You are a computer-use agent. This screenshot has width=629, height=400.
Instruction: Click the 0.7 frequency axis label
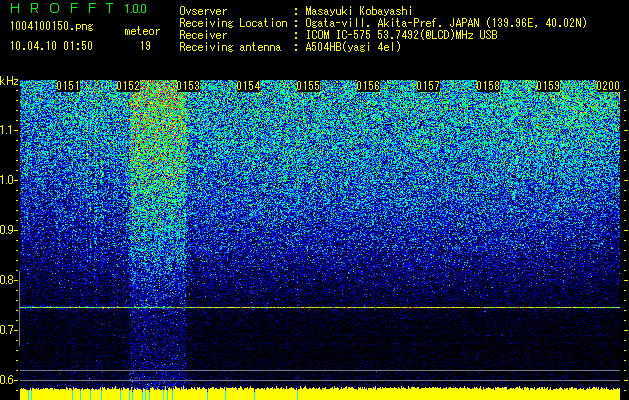click(7, 330)
